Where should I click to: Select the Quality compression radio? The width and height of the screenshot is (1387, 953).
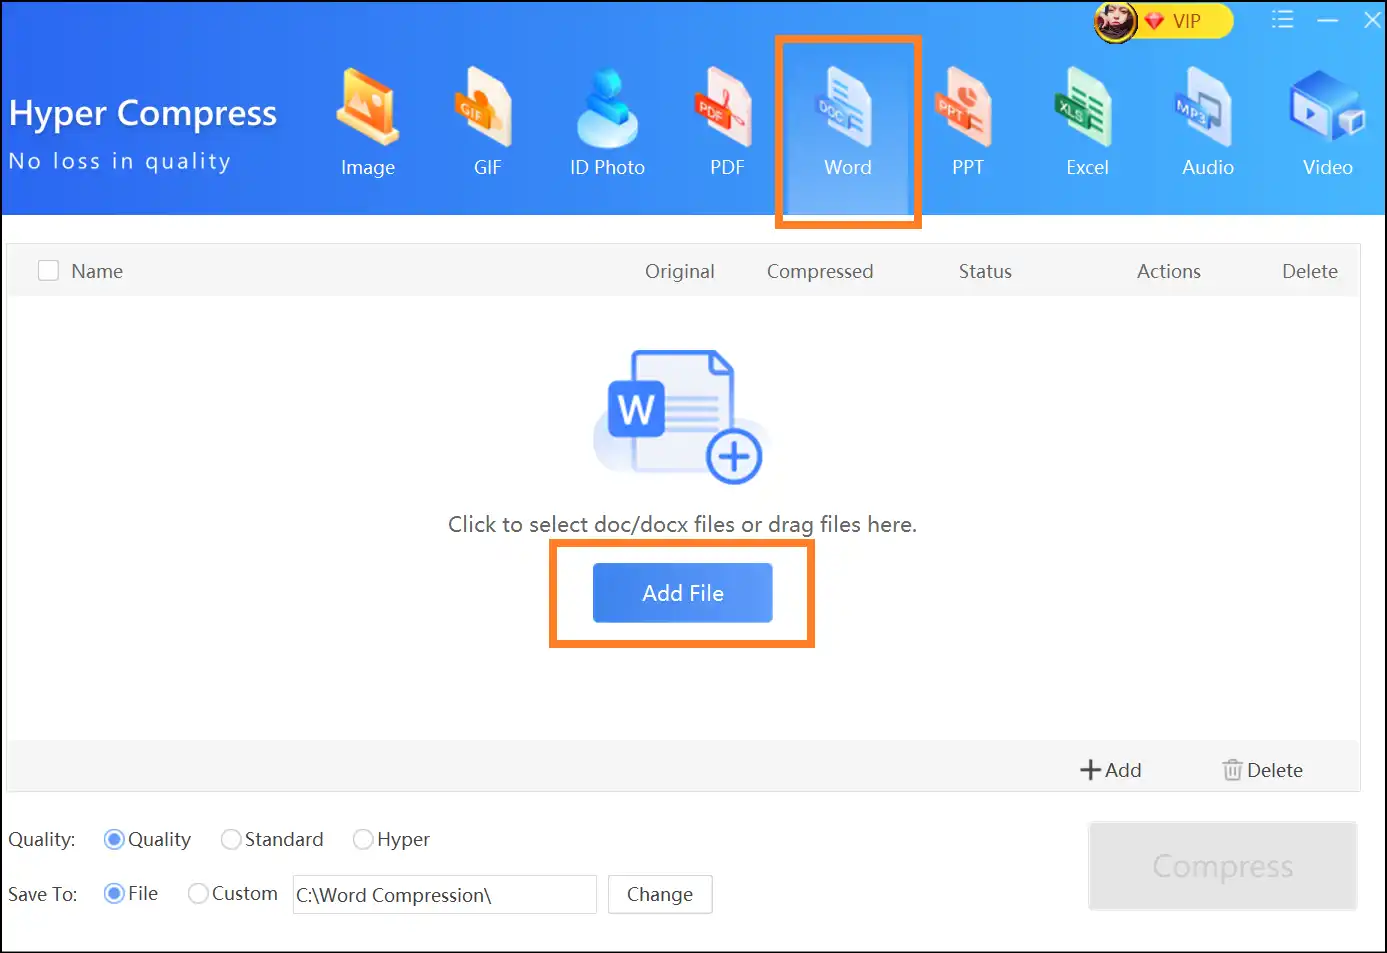[x=148, y=839]
